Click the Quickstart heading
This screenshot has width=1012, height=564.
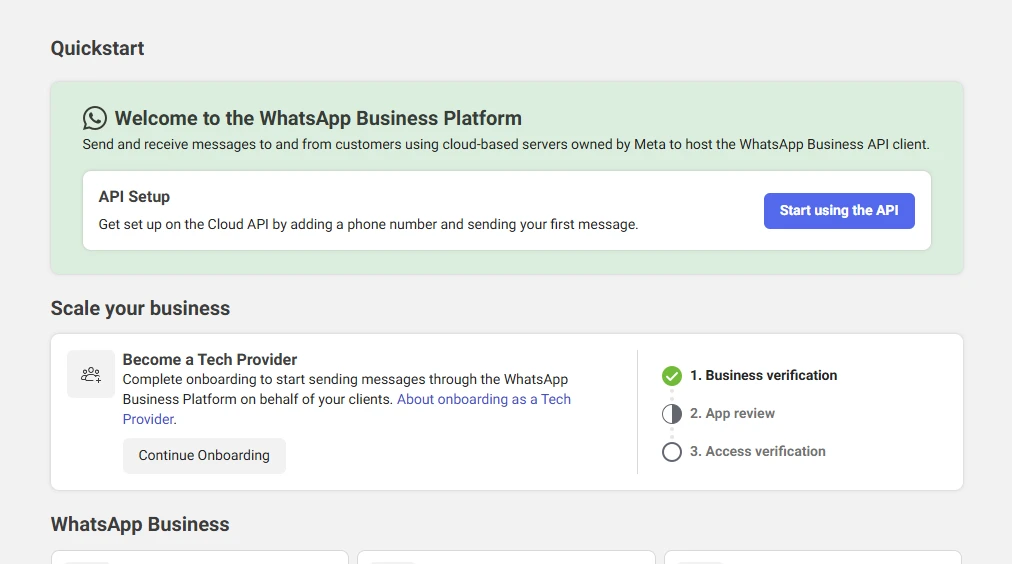97,48
